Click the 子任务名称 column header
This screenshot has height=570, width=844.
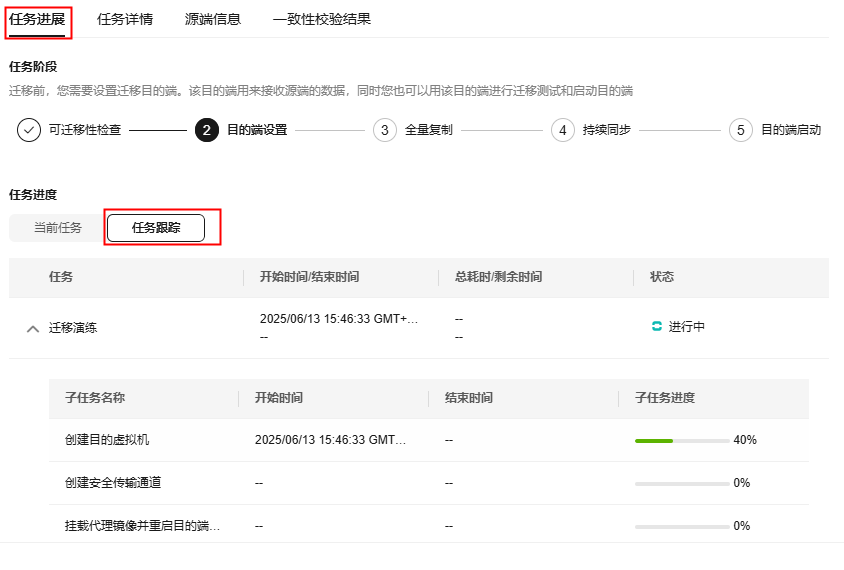(x=95, y=398)
